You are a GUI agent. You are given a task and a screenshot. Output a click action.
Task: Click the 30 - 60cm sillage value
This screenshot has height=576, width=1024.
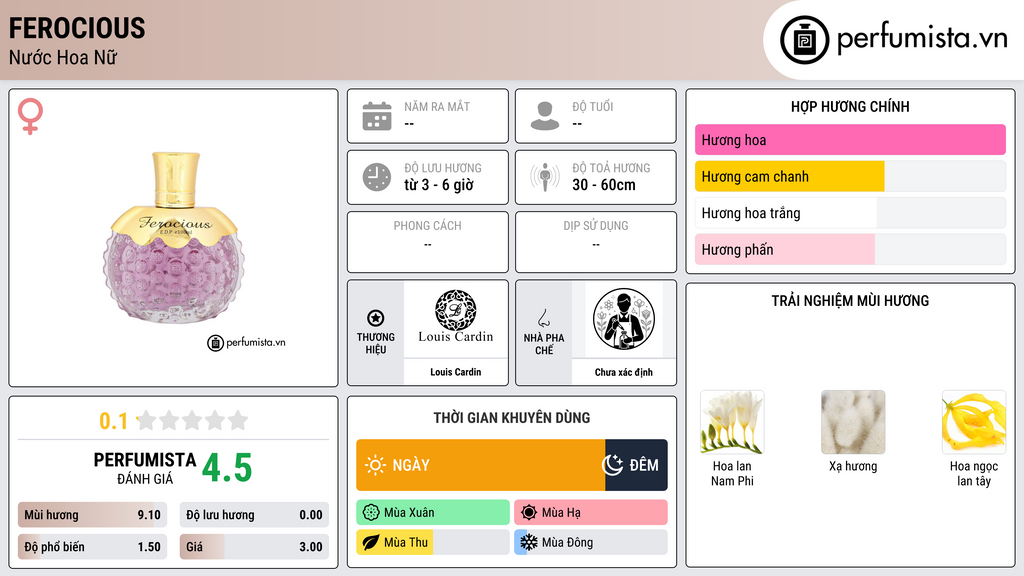coord(604,185)
